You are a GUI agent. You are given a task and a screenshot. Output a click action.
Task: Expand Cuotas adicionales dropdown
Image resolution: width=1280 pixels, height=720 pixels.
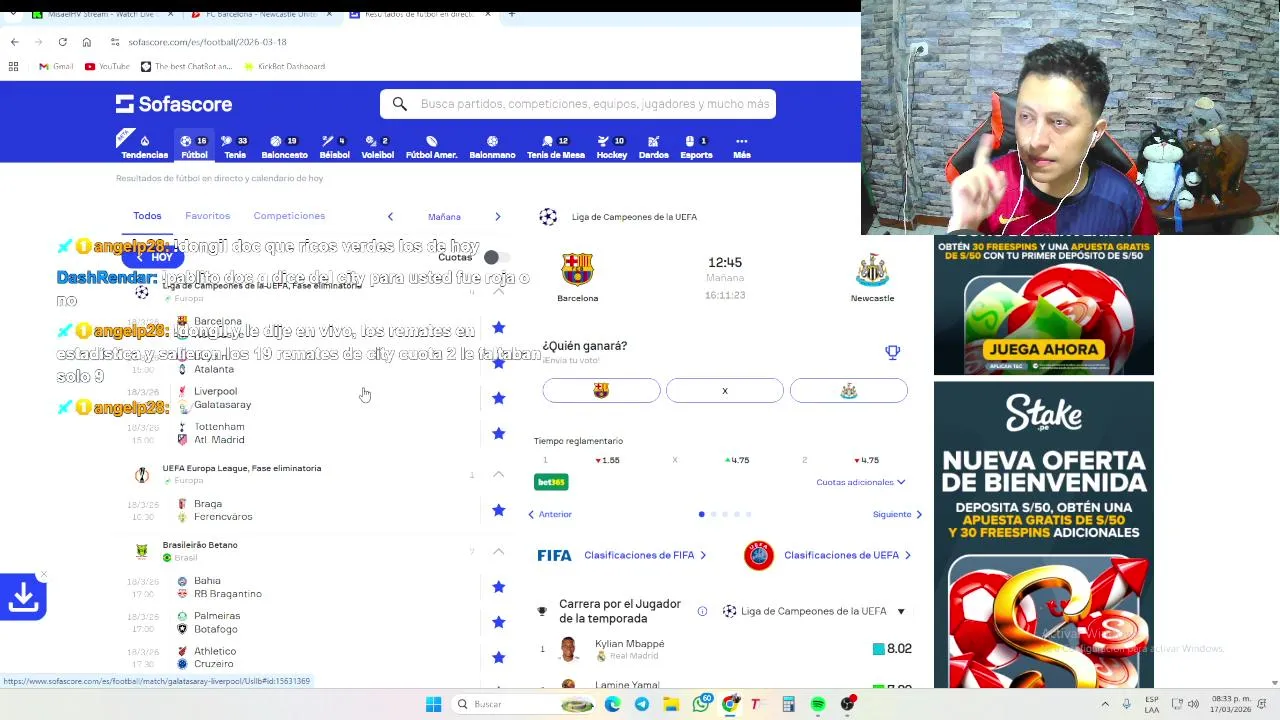click(x=860, y=482)
